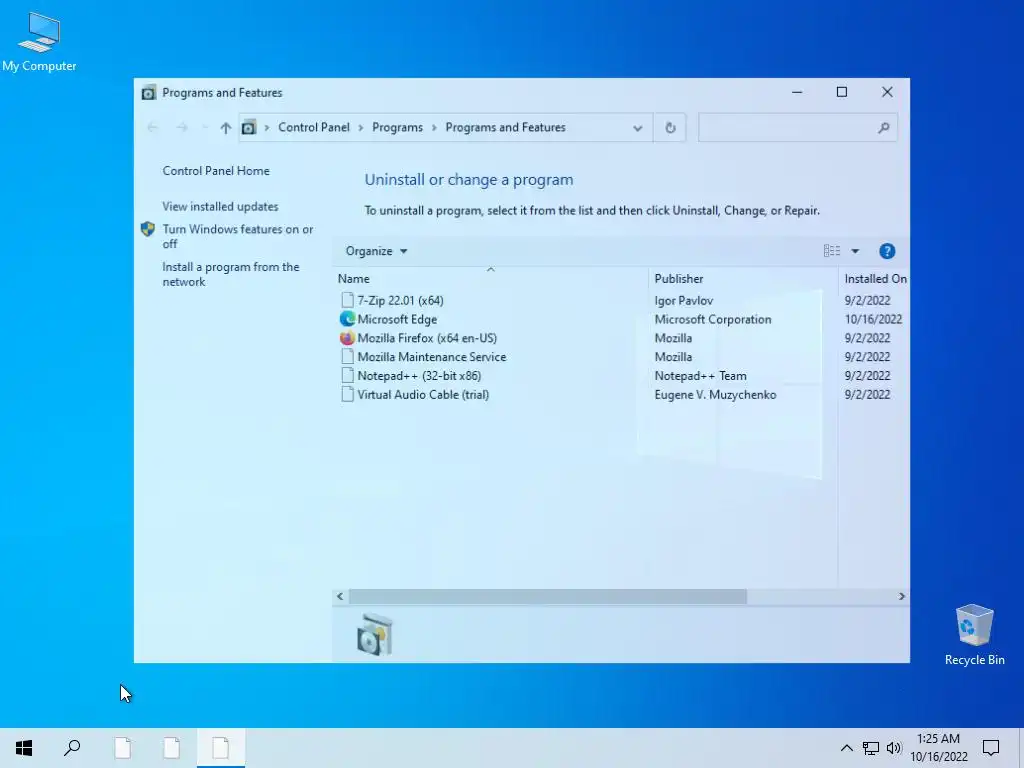The image size is (1024, 768).
Task: Click publisher Igor Pavlov
Action: click(x=684, y=300)
